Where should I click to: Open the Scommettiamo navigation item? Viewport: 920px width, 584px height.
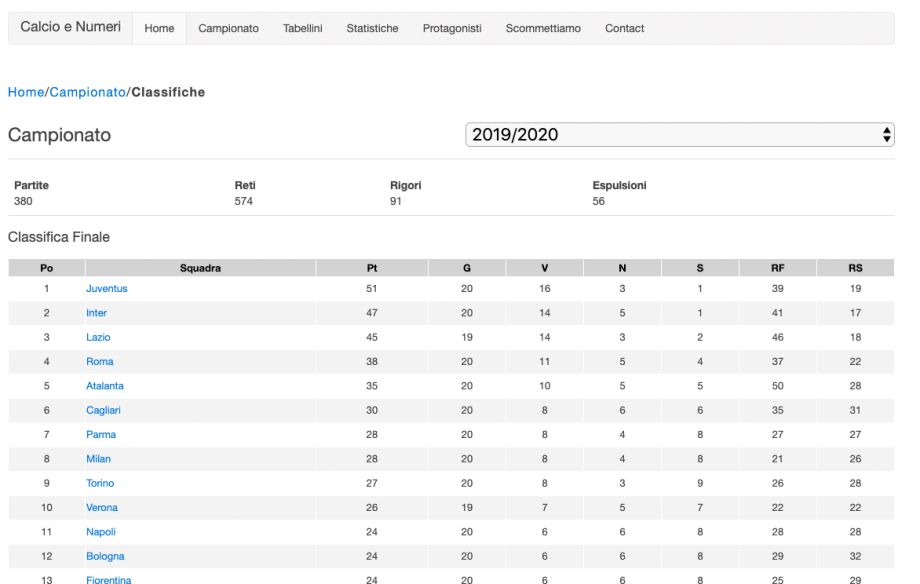coord(543,28)
